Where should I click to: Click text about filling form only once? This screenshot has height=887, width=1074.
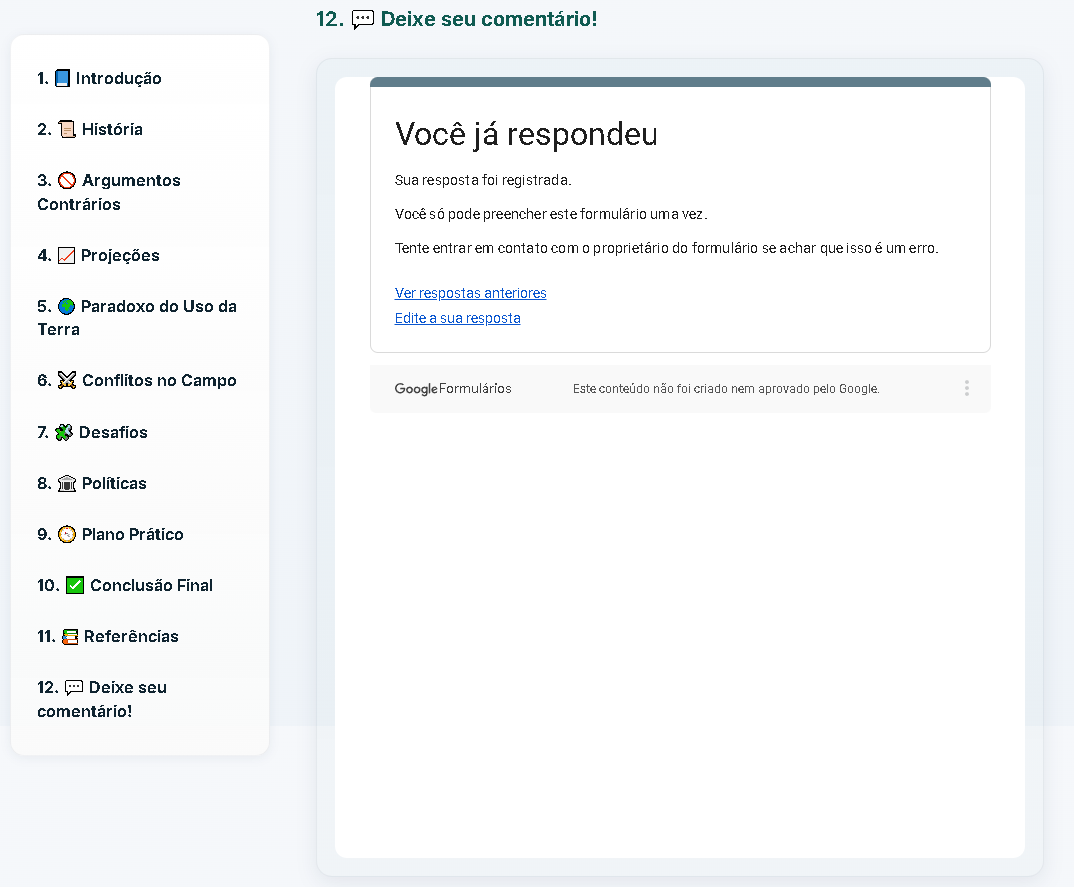pos(551,214)
